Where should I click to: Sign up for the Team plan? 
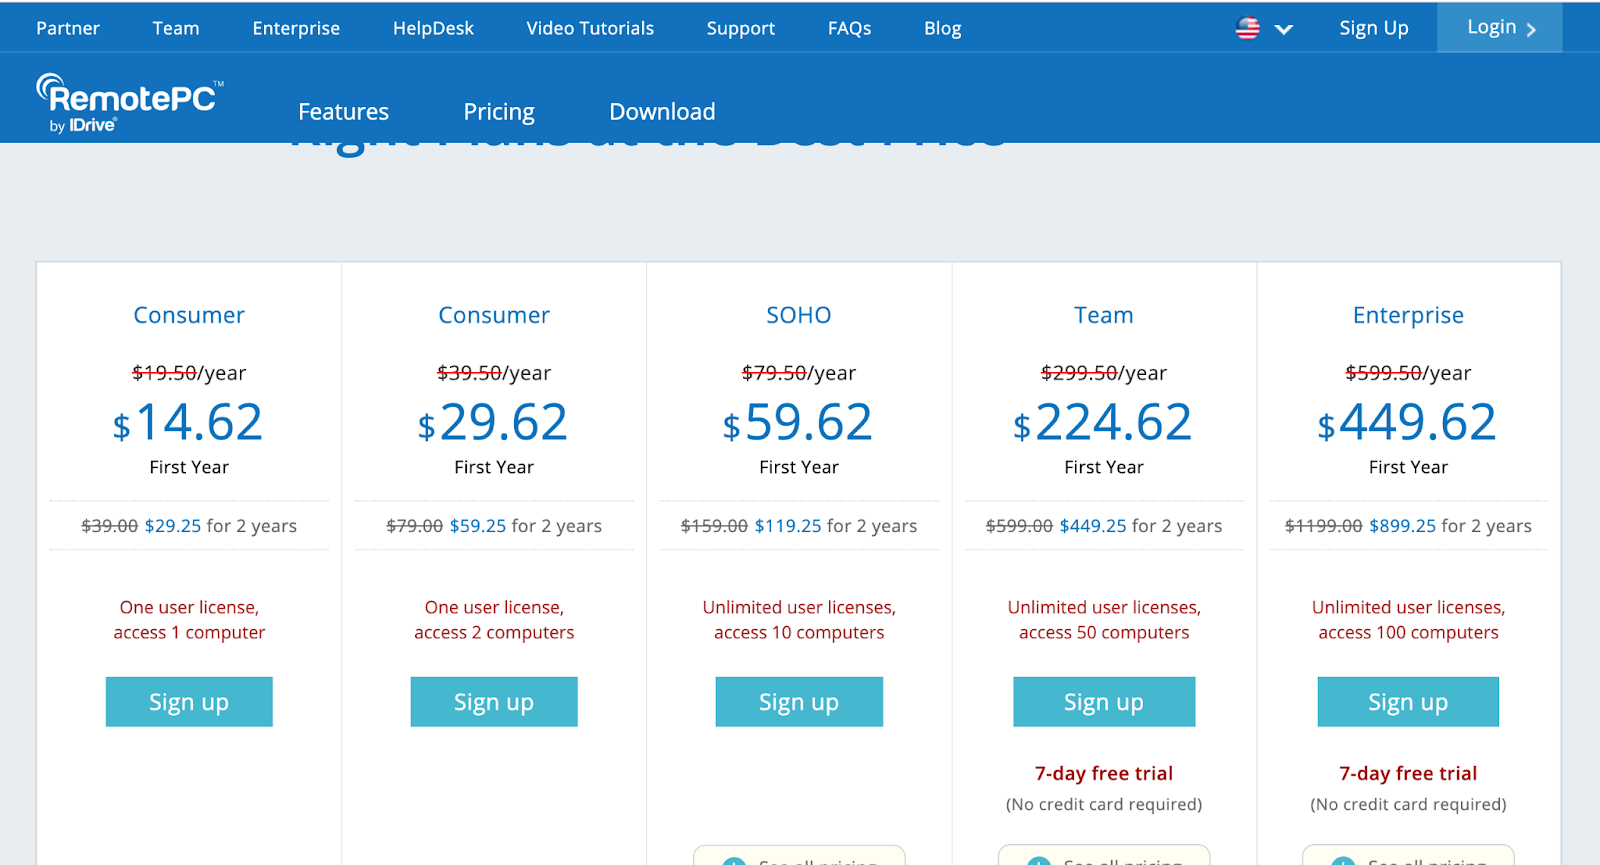tap(1104, 702)
